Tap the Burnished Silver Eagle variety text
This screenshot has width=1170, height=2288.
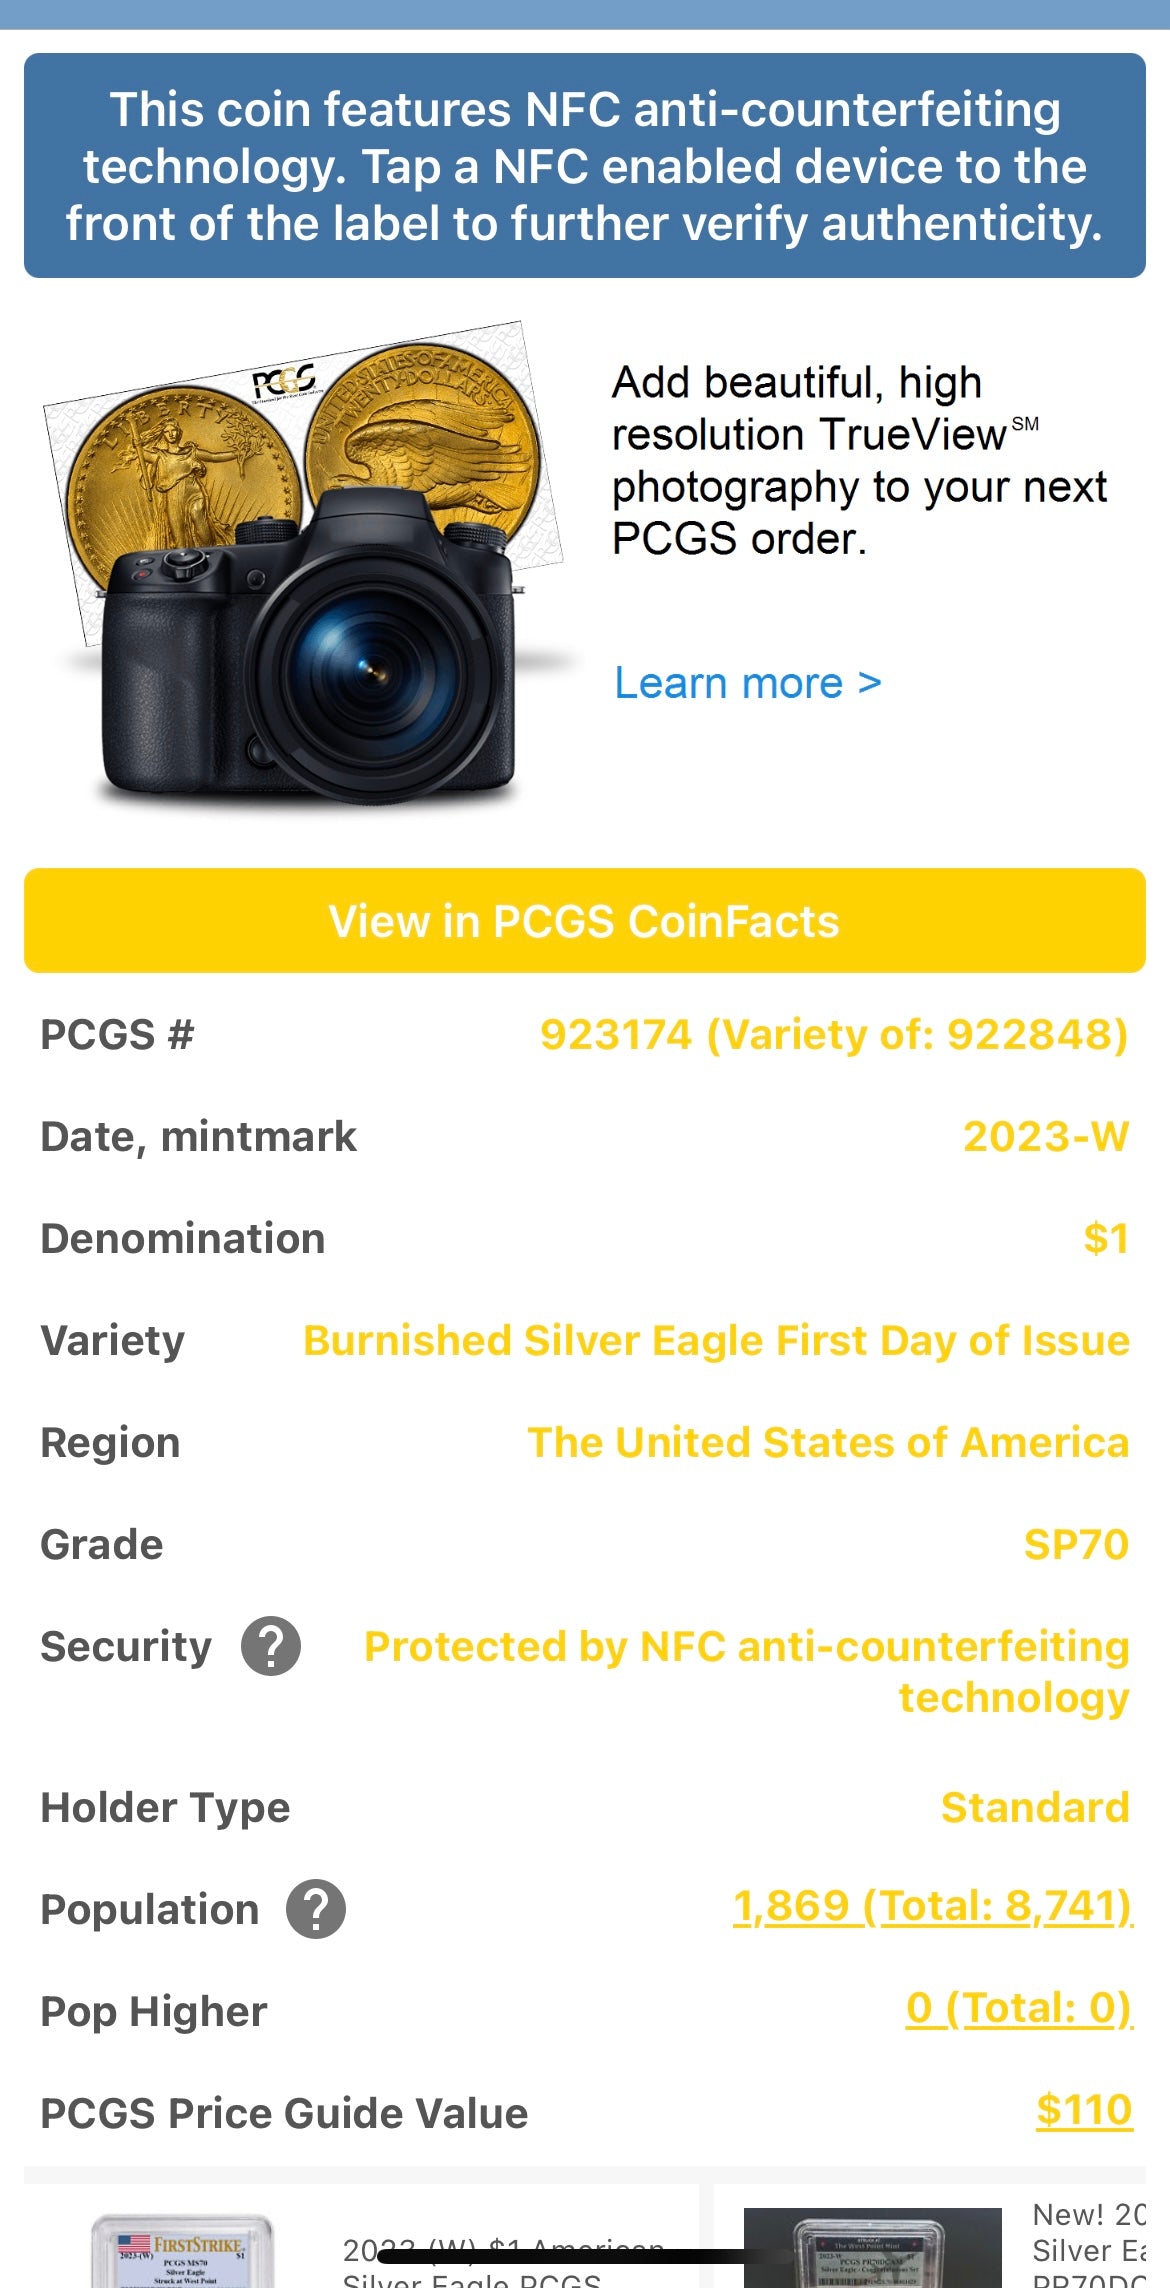click(x=716, y=1341)
